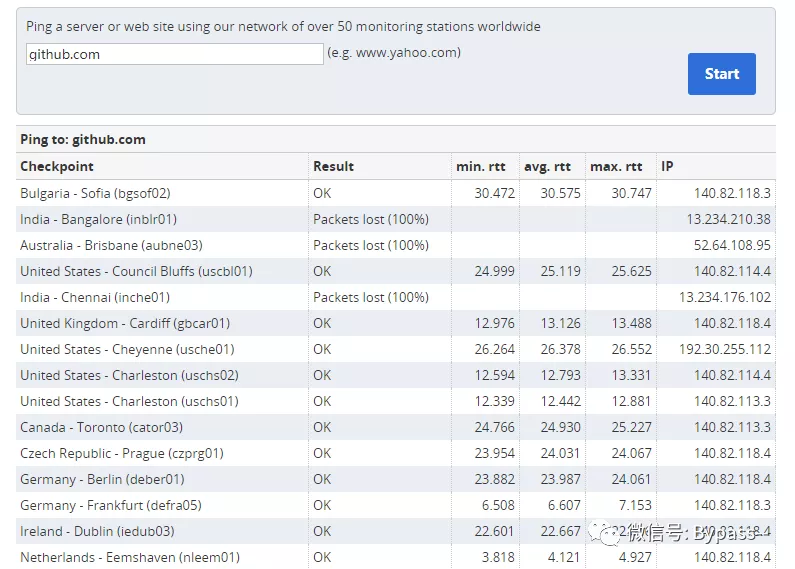
Task: Select the Australia - Brisbane (aubne03) checkpoint
Action: [x=111, y=245]
